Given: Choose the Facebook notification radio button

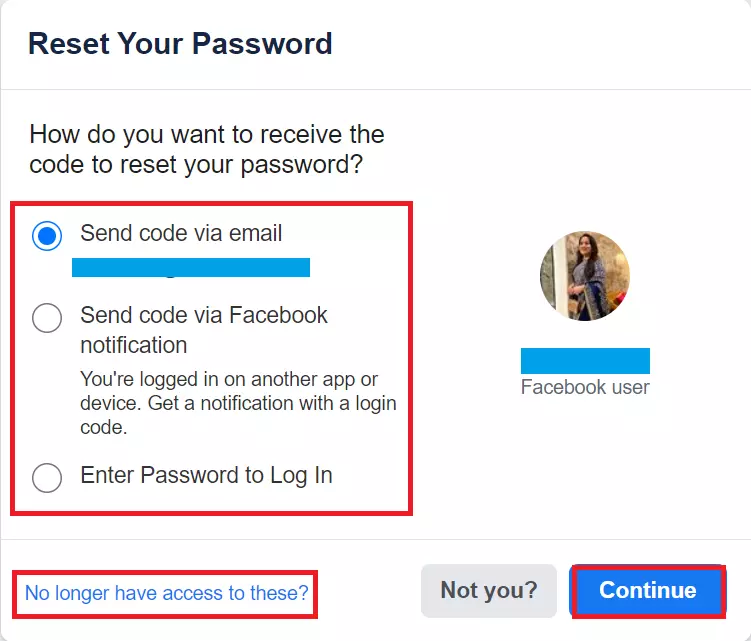Looking at the screenshot, I should pyautogui.click(x=47, y=318).
